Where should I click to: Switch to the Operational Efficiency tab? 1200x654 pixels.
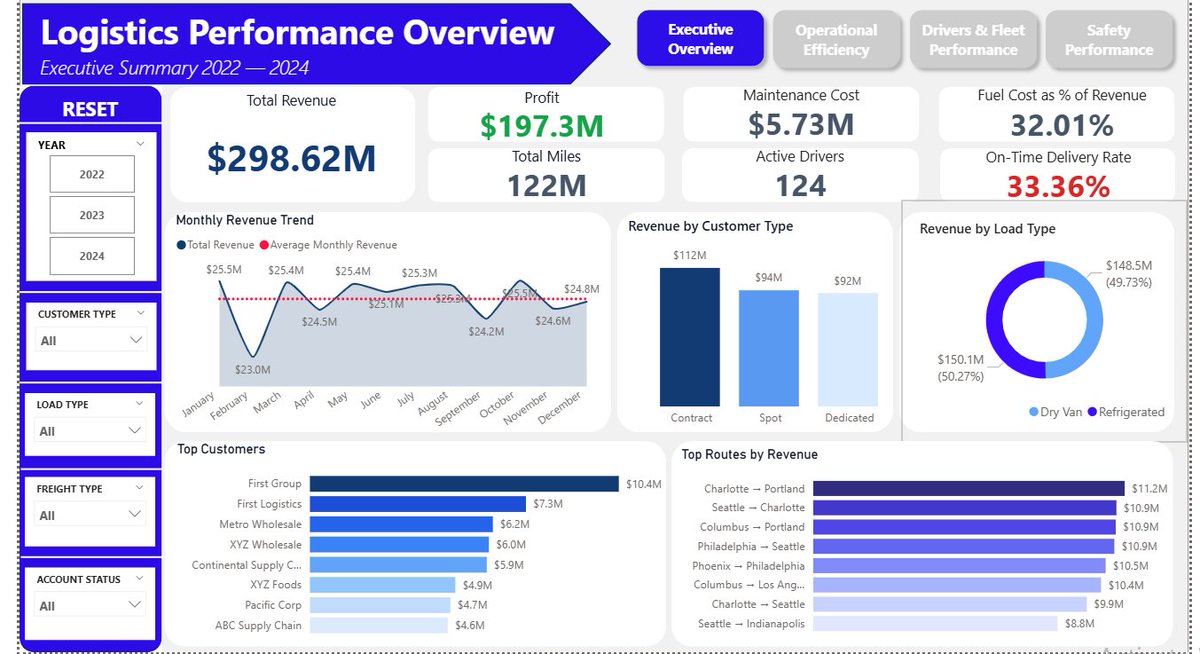point(836,40)
